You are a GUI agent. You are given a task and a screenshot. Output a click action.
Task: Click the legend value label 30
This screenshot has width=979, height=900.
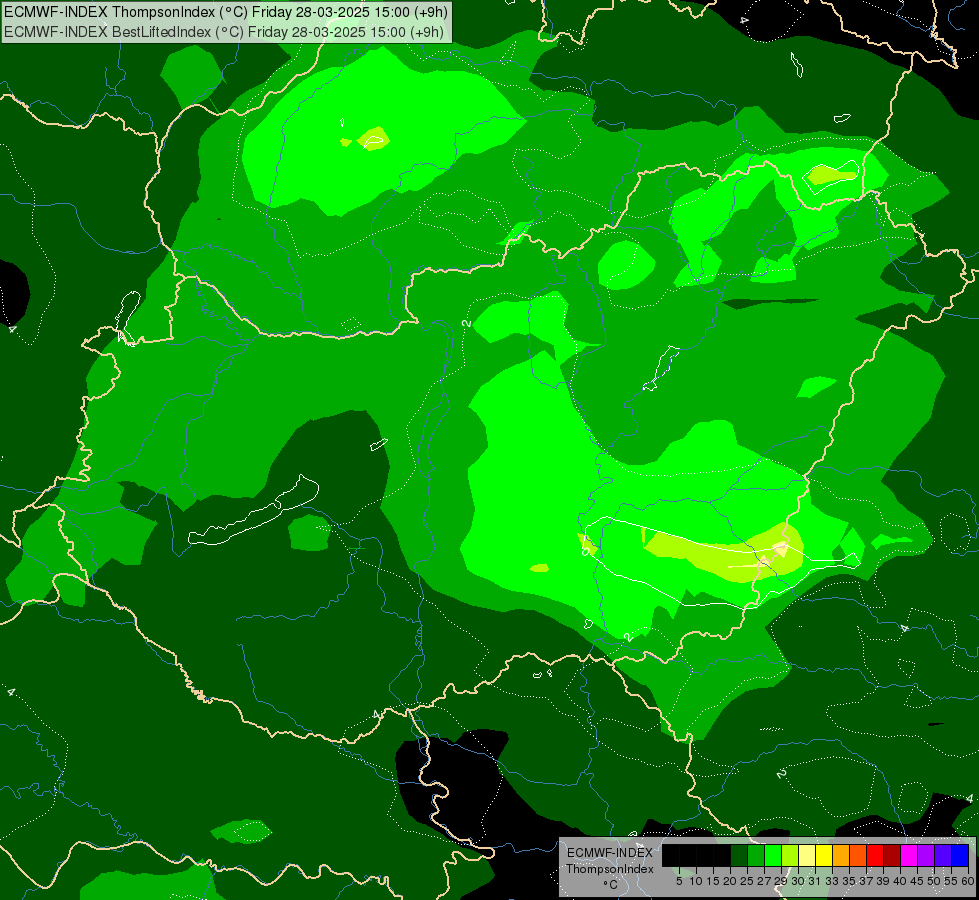pyautogui.click(x=799, y=881)
